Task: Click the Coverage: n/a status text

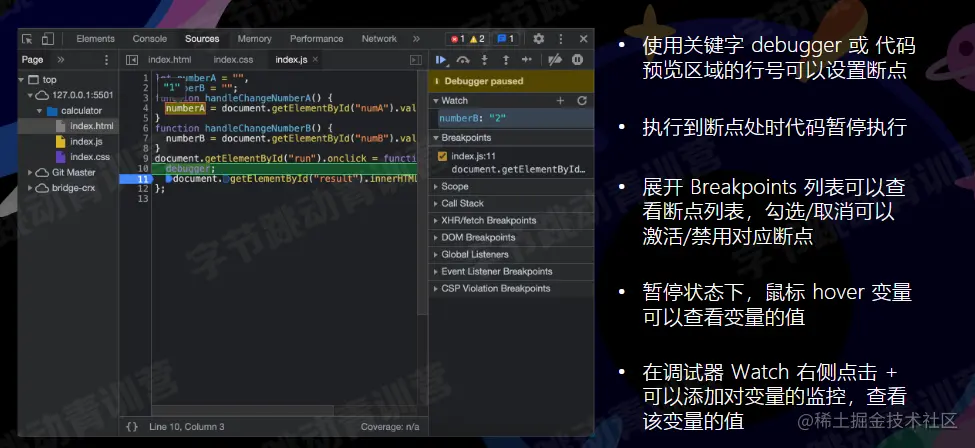Action: click(x=390, y=427)
